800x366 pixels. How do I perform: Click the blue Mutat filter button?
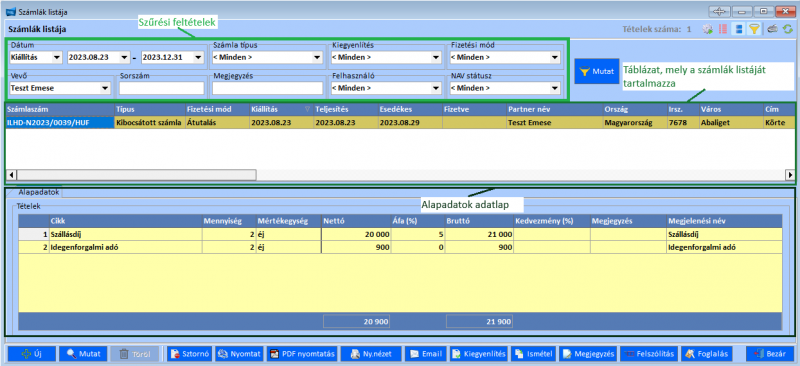click(596, 71)
